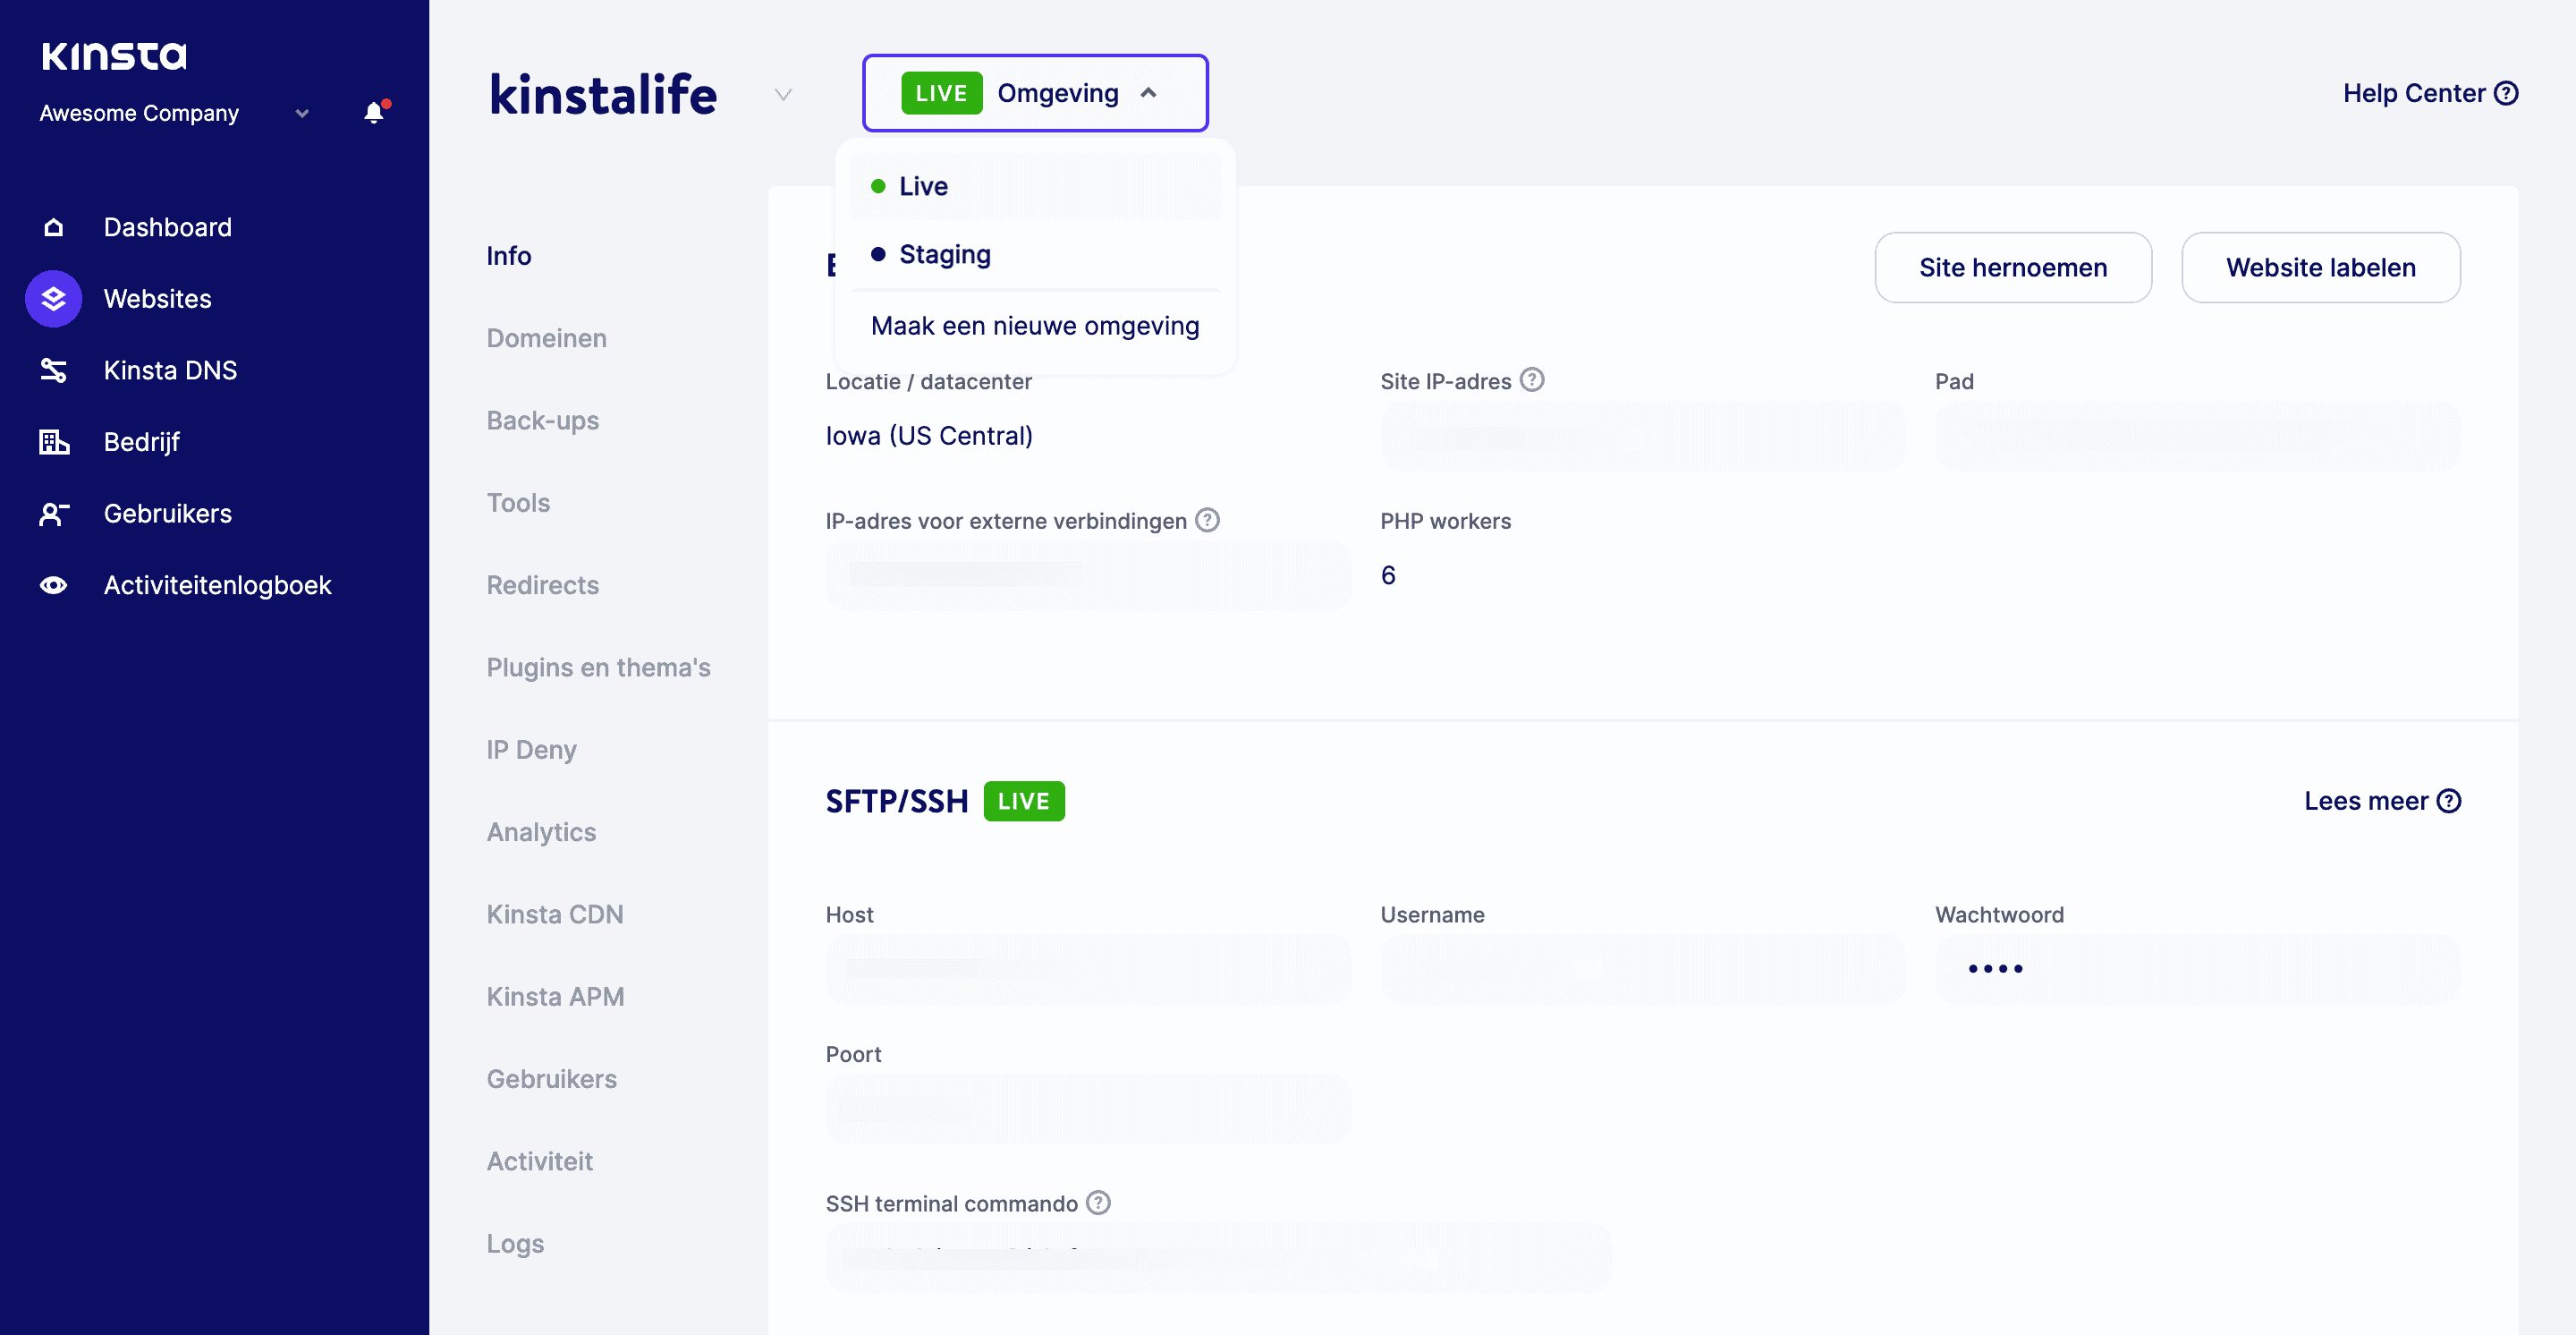Switch to the Back-ups tab

[542, 420]
